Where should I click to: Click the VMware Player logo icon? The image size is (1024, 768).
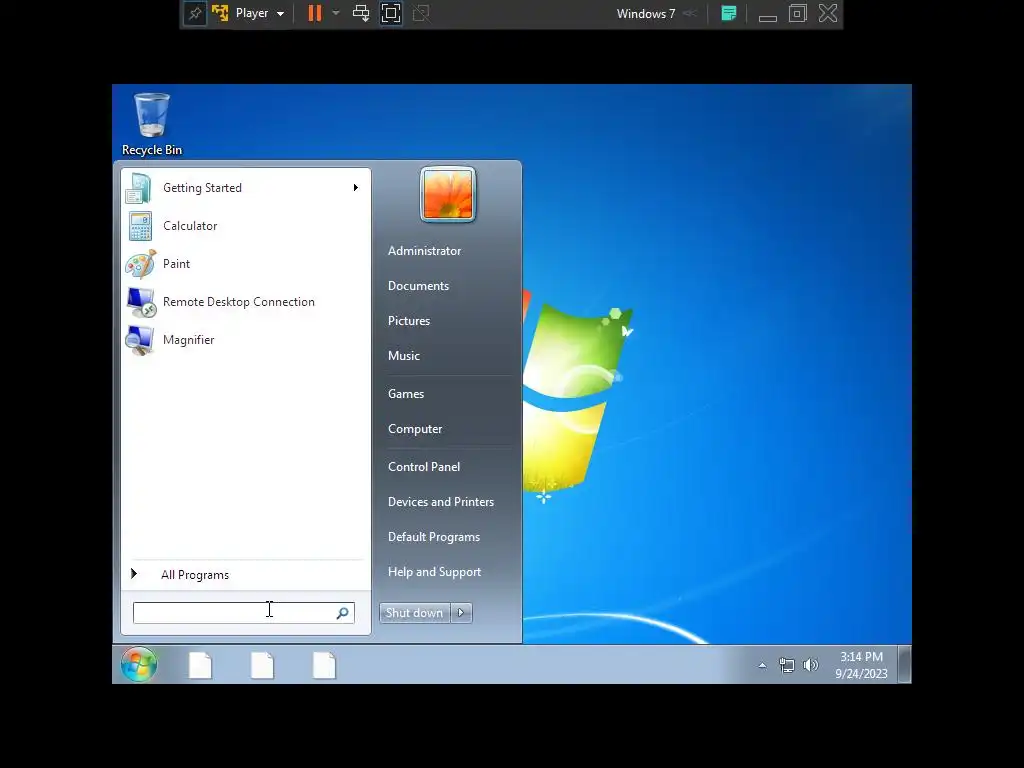[220, 13]
